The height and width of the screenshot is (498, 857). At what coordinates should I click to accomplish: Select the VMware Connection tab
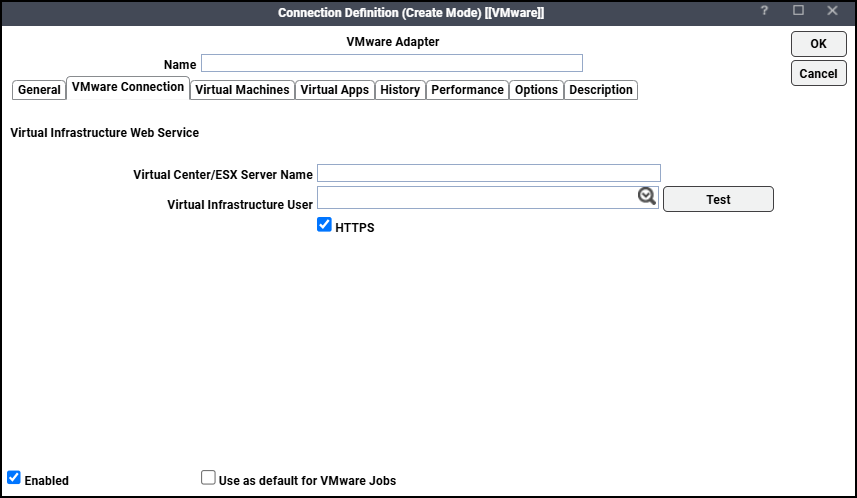(x=128, y=88)
